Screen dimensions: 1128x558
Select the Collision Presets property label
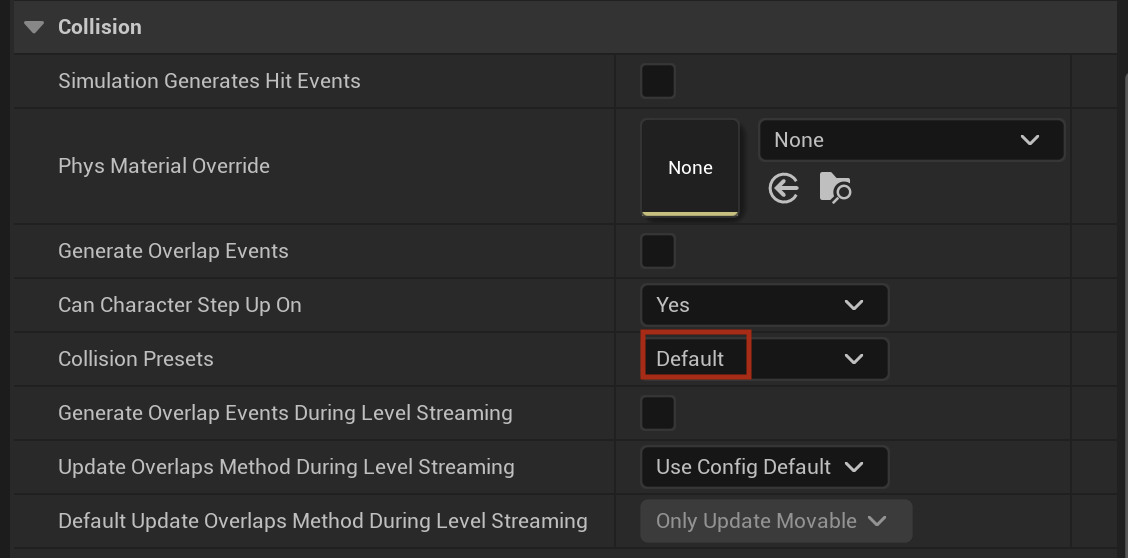tap(136, 359)
